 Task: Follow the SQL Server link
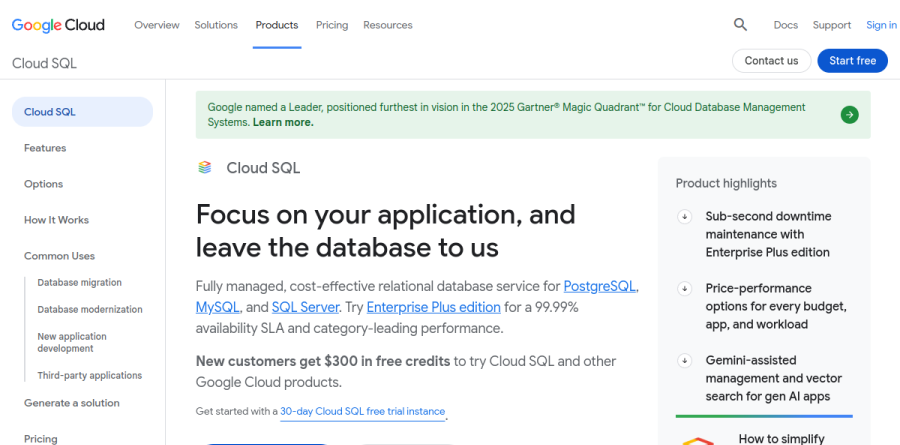[x=305, y=307]
